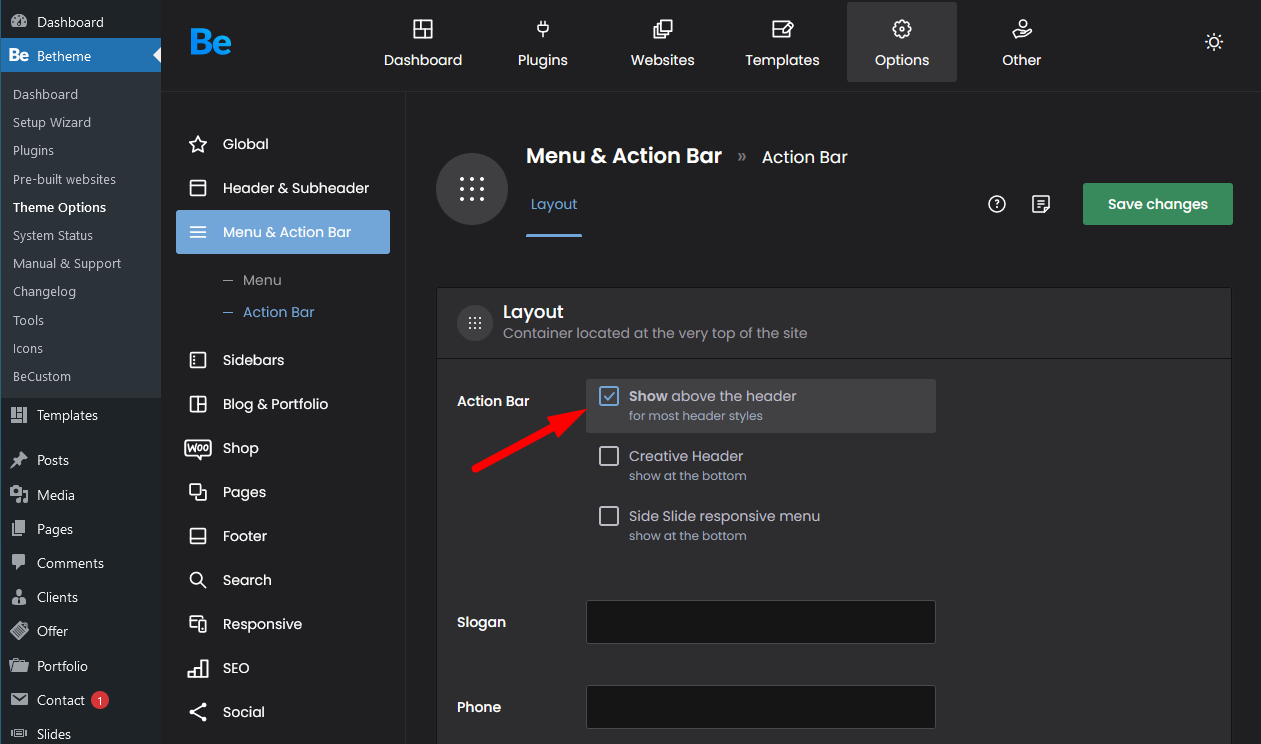Screen dimensions: 1261x744
Task: Open Blog & Portfolio options
Action: coord(283,404)
